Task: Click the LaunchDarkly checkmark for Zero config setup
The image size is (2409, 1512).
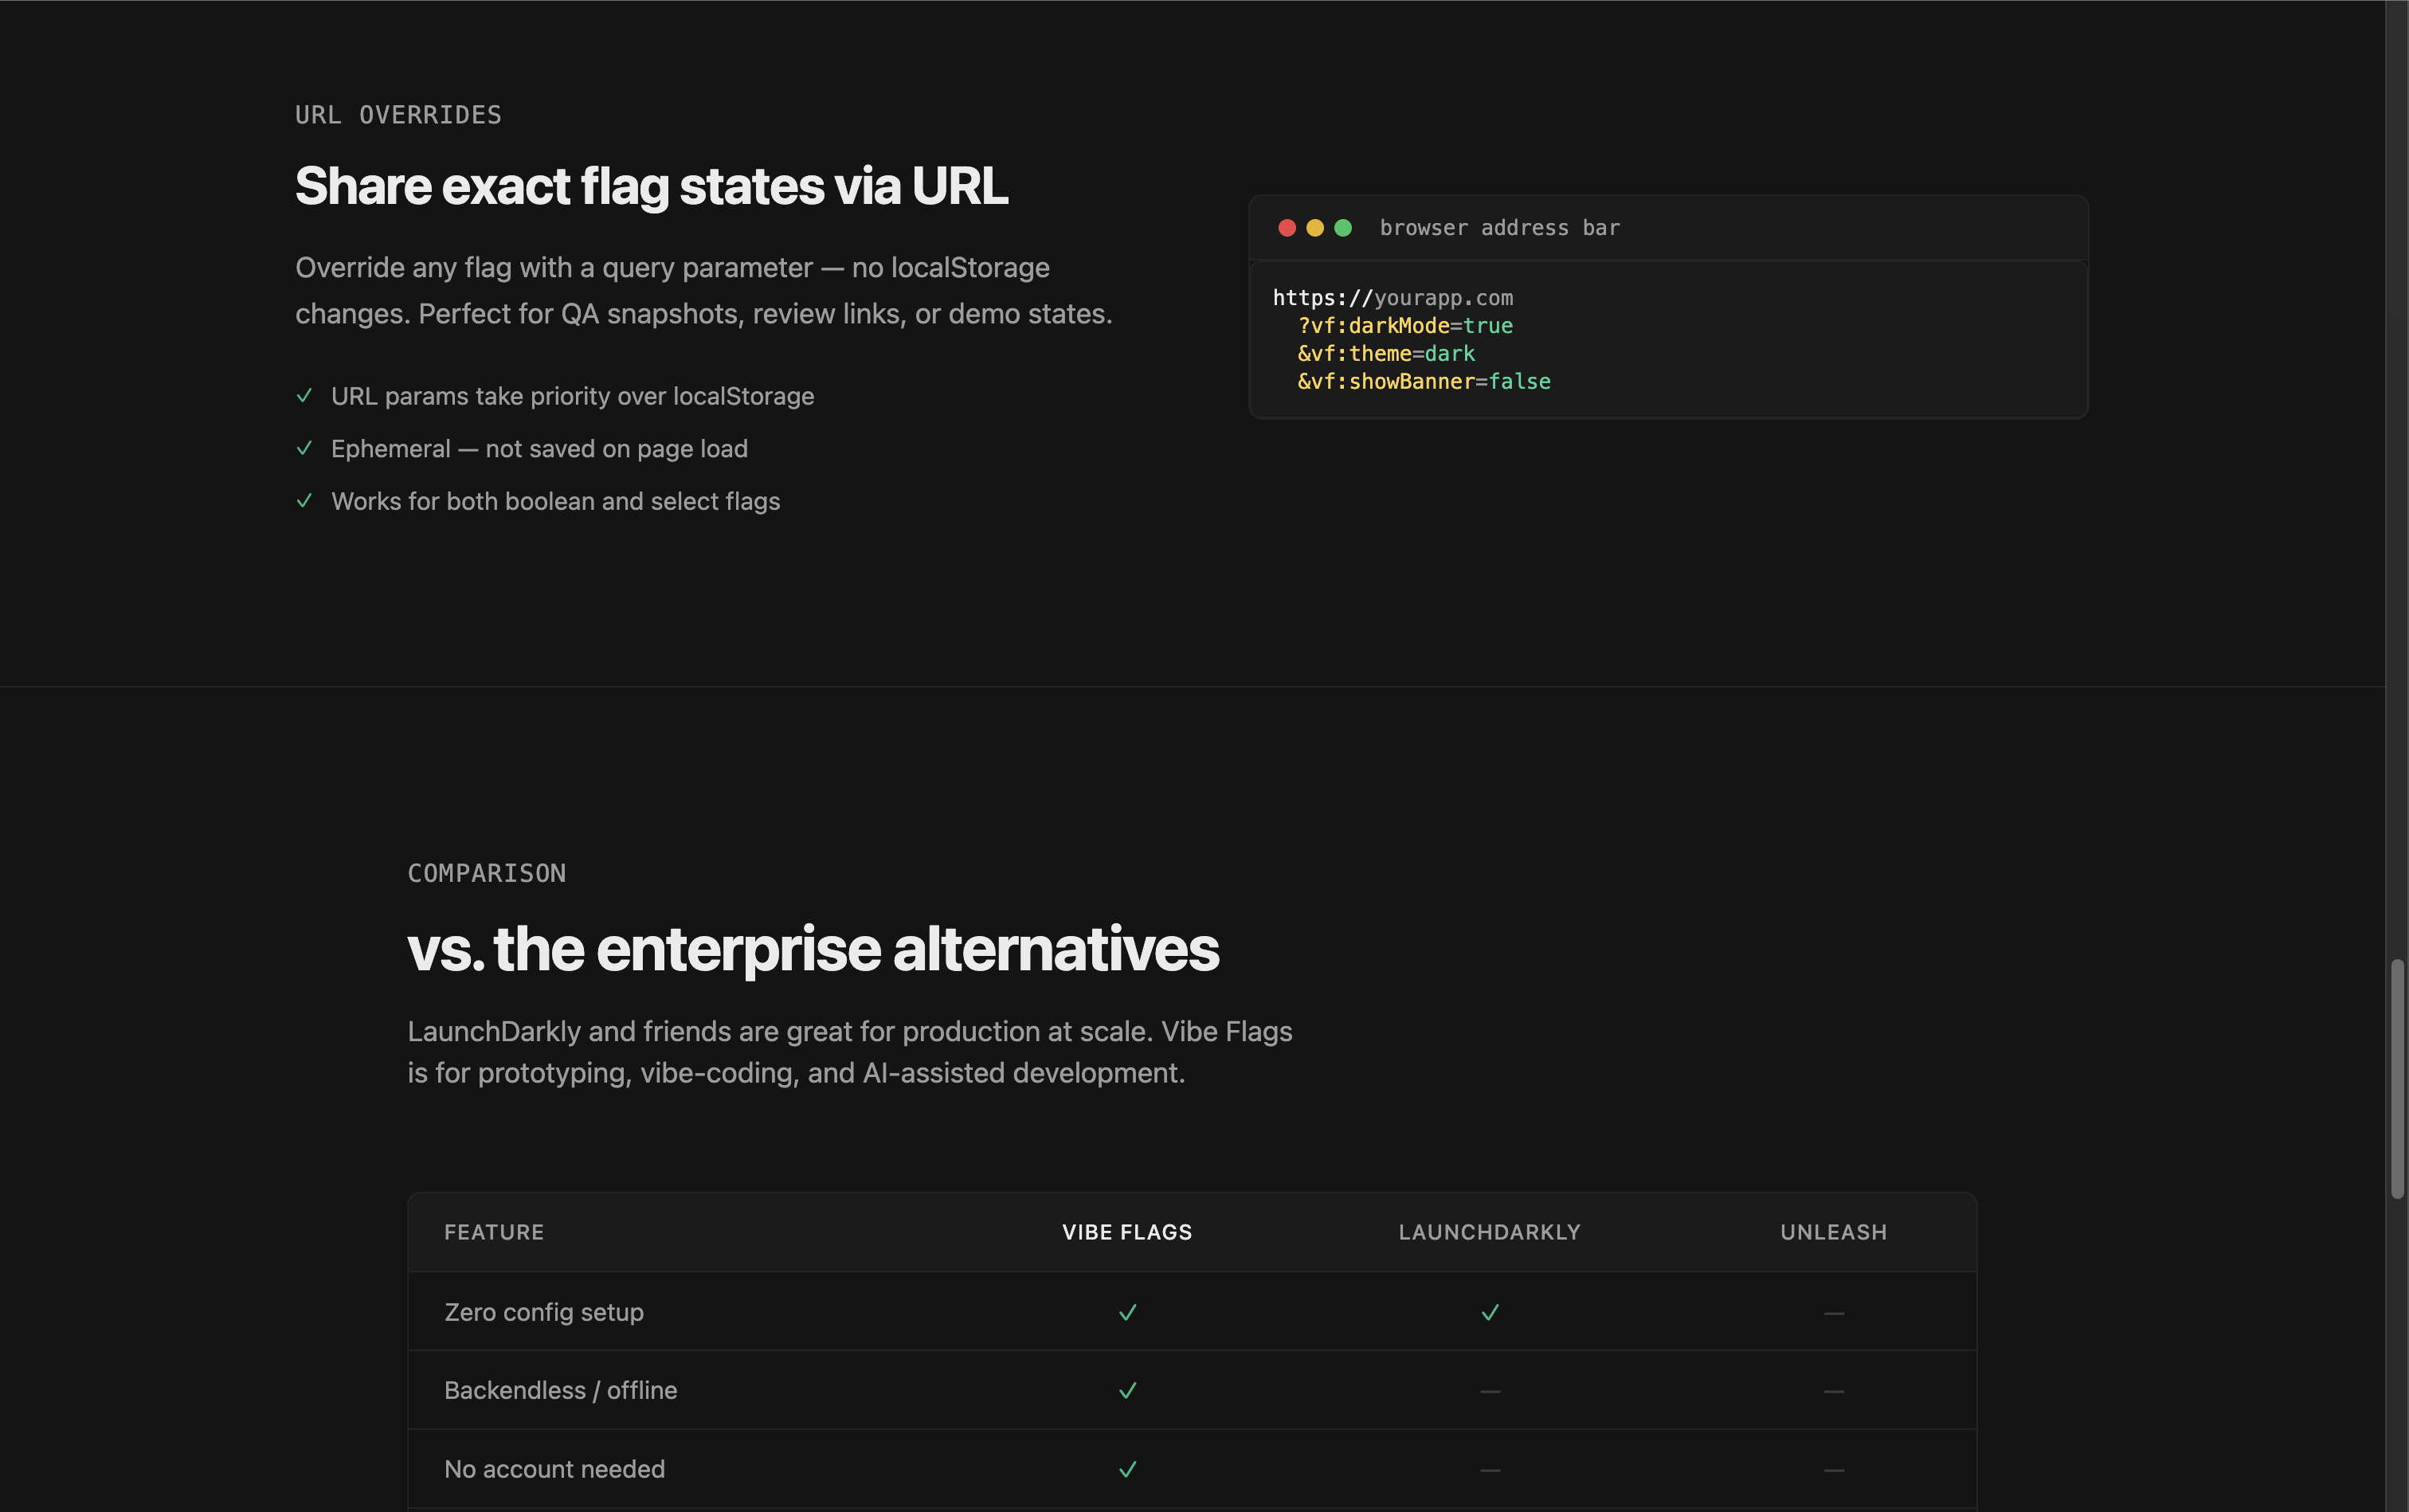Action: [1488, 1311]
